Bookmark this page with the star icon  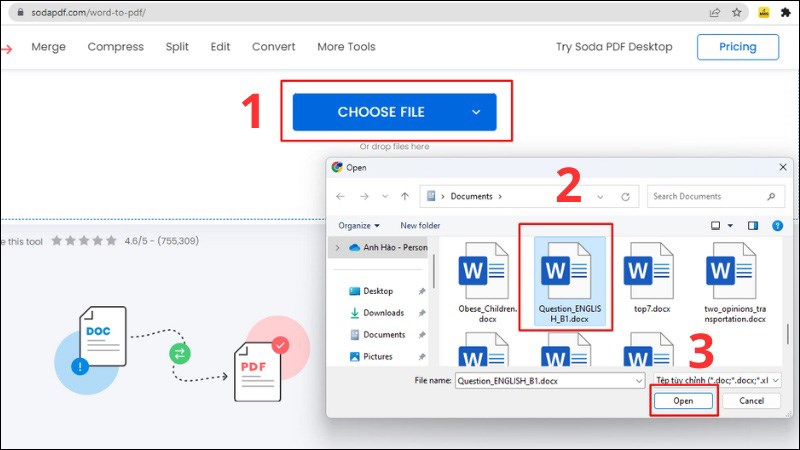pos(737,13)
